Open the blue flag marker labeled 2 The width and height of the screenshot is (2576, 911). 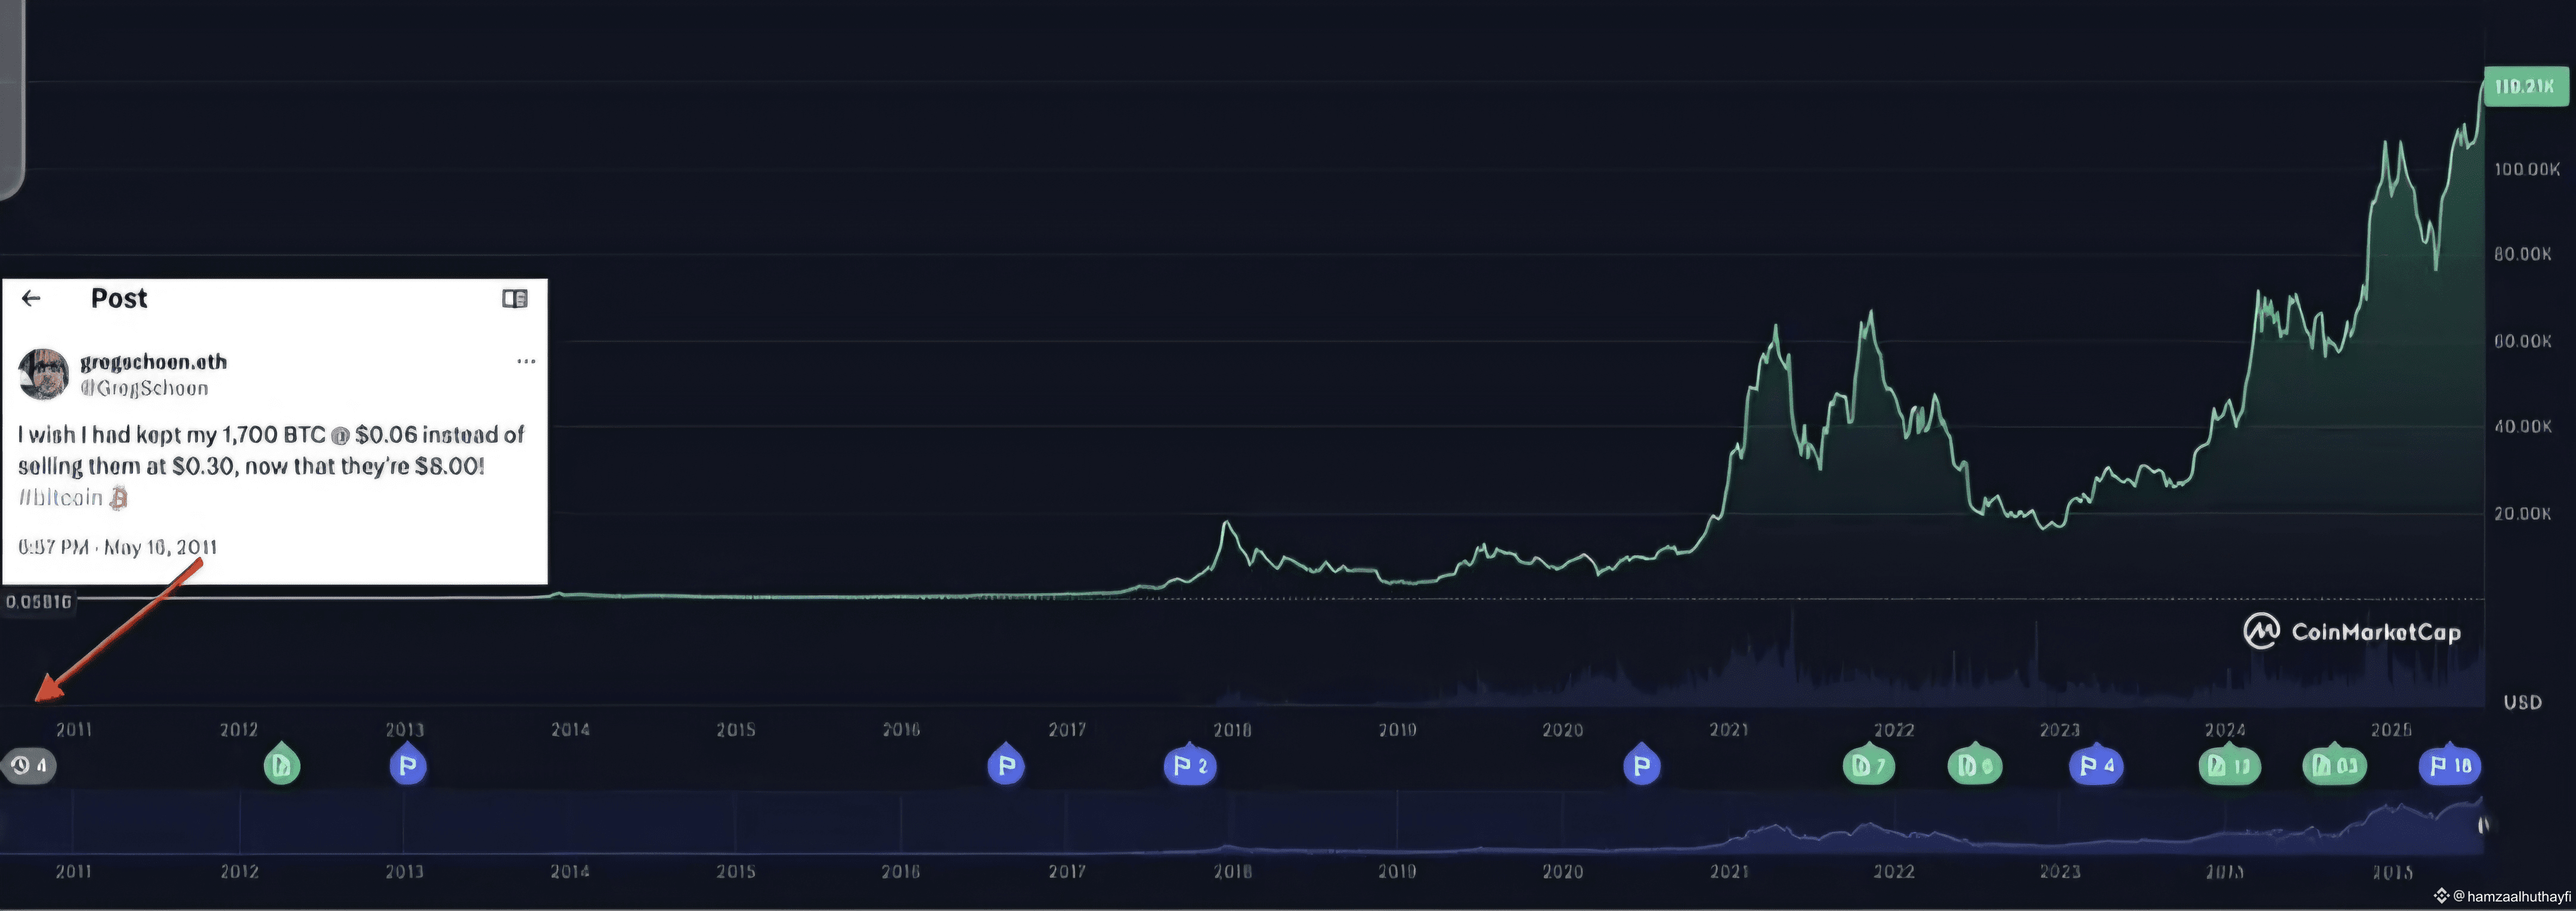tap(1189, 766)
